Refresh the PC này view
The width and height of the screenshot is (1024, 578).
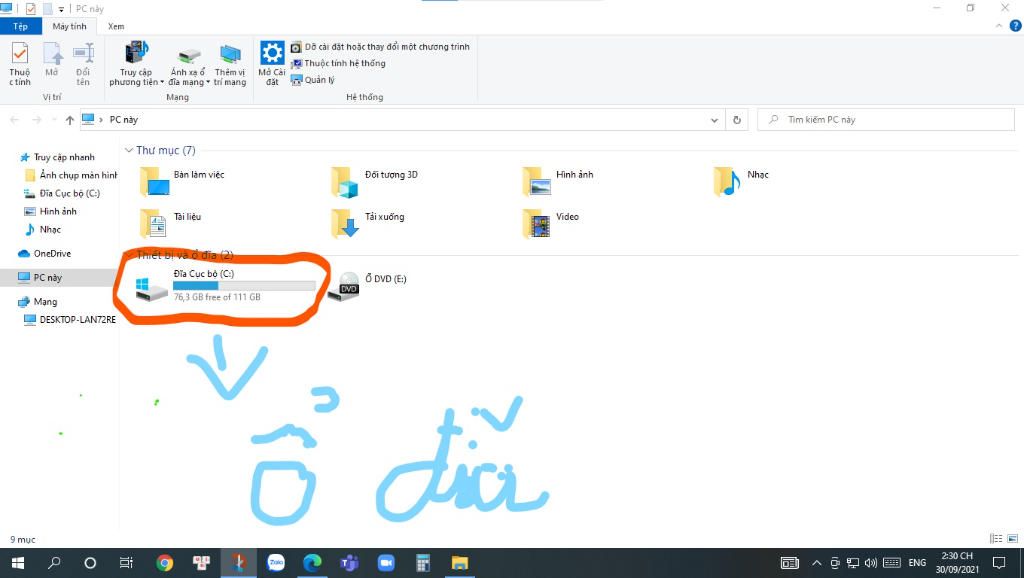(x=737, y=120)
